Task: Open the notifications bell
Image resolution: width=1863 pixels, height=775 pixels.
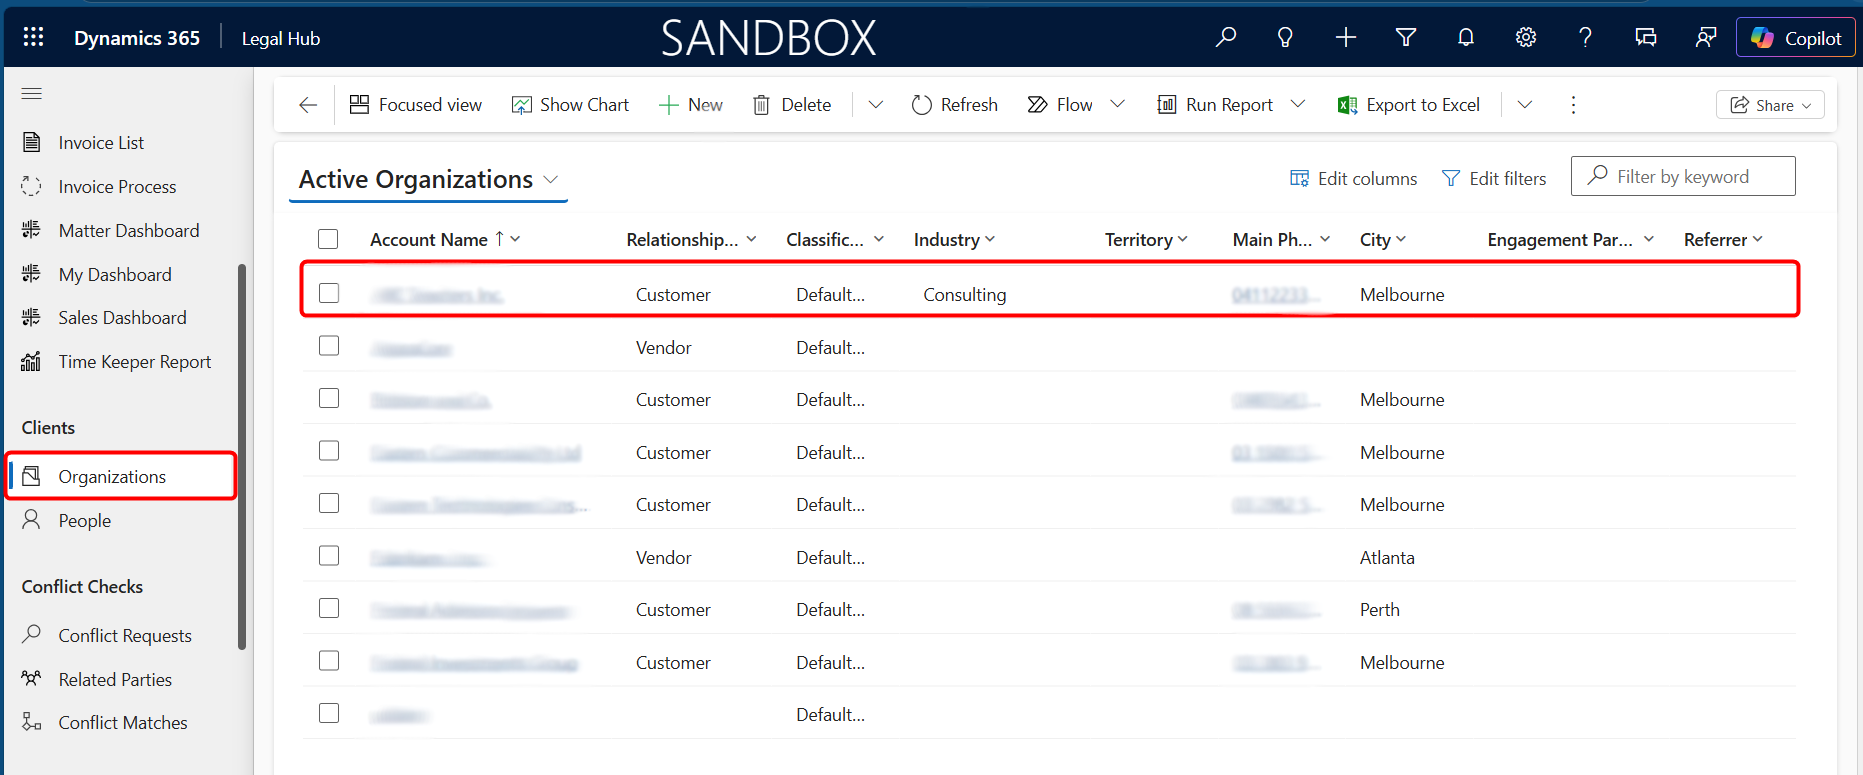Action: (x=1466, y=38)
